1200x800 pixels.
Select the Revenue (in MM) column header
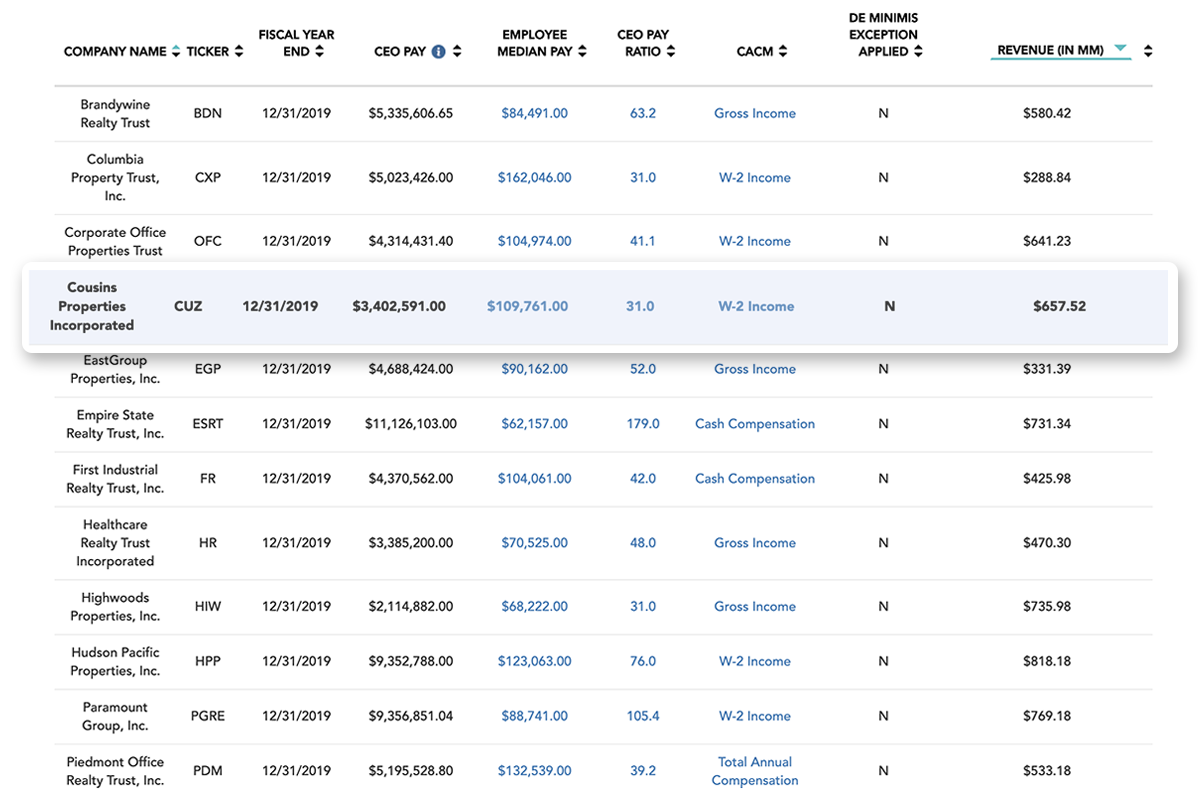tap(1051, 51)
